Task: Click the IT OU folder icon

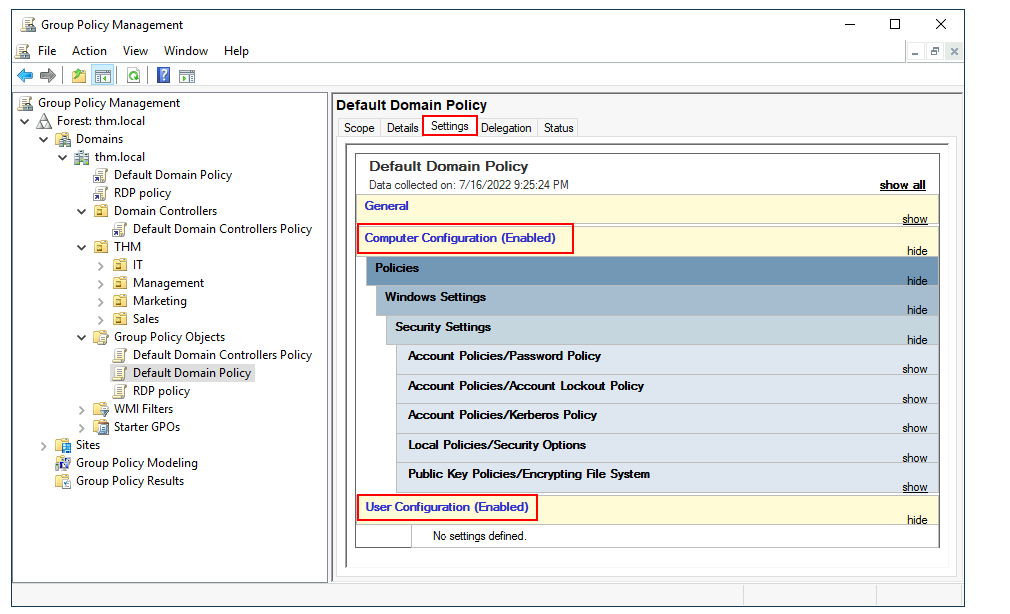Action: coord(120,265)
